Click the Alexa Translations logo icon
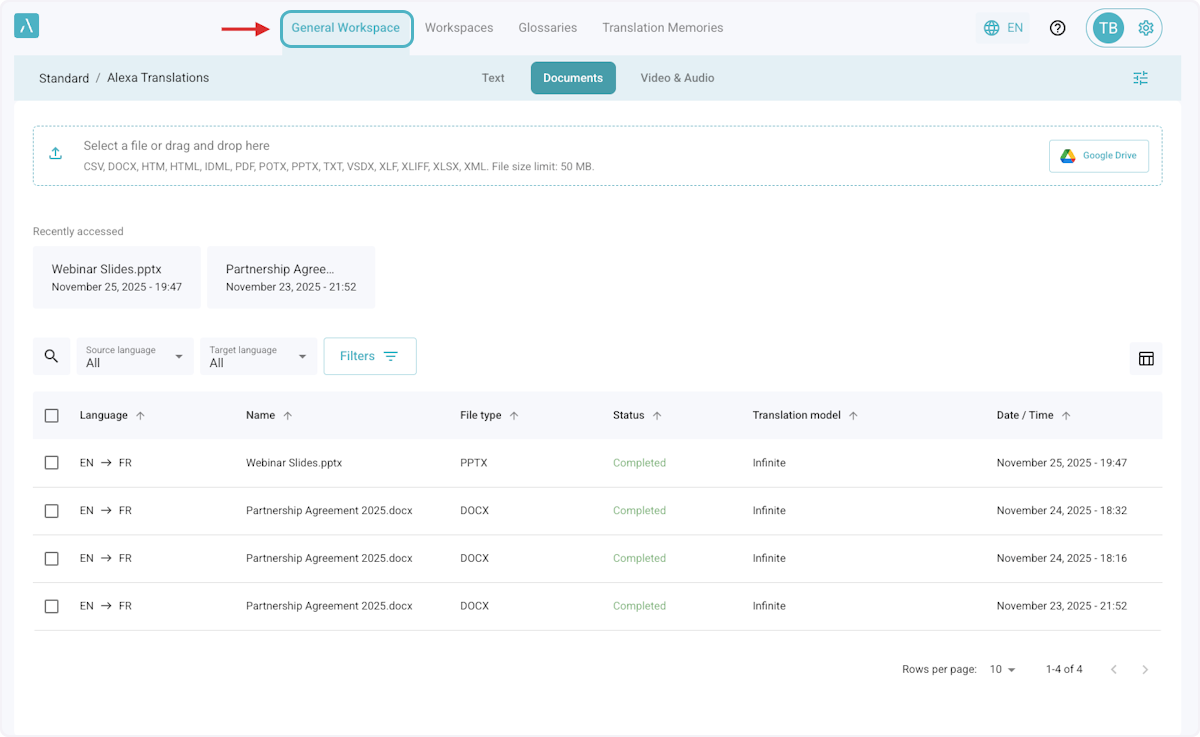1200x737 pixels. tap(27, 27)
